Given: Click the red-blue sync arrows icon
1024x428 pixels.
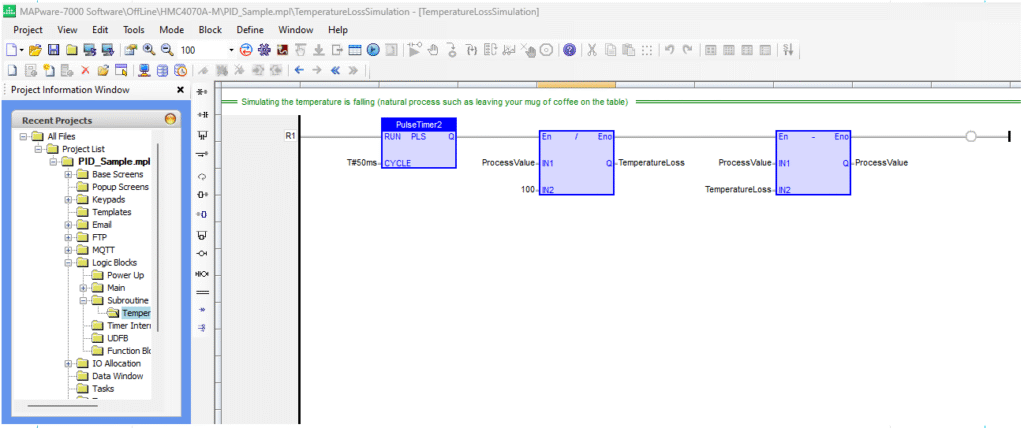Looking at the screenshot, I should [246, 50].
